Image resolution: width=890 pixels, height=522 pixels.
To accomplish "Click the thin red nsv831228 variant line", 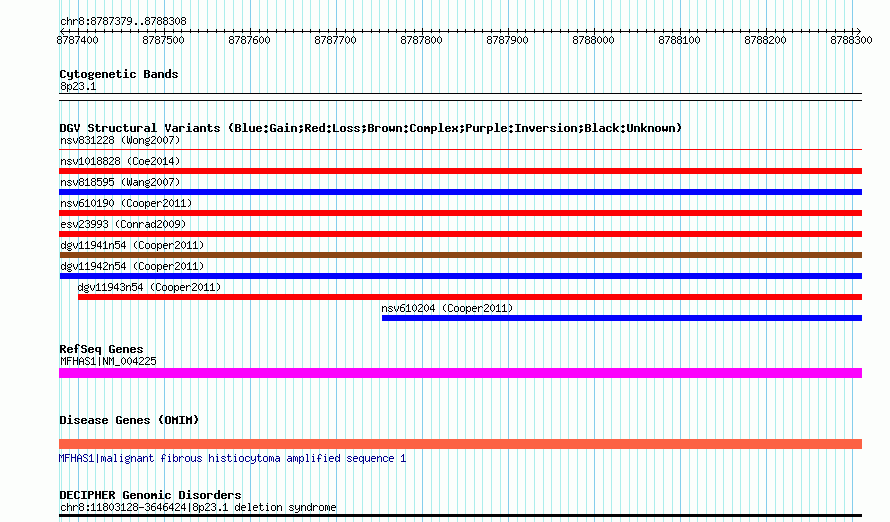I will click(460, 150).
